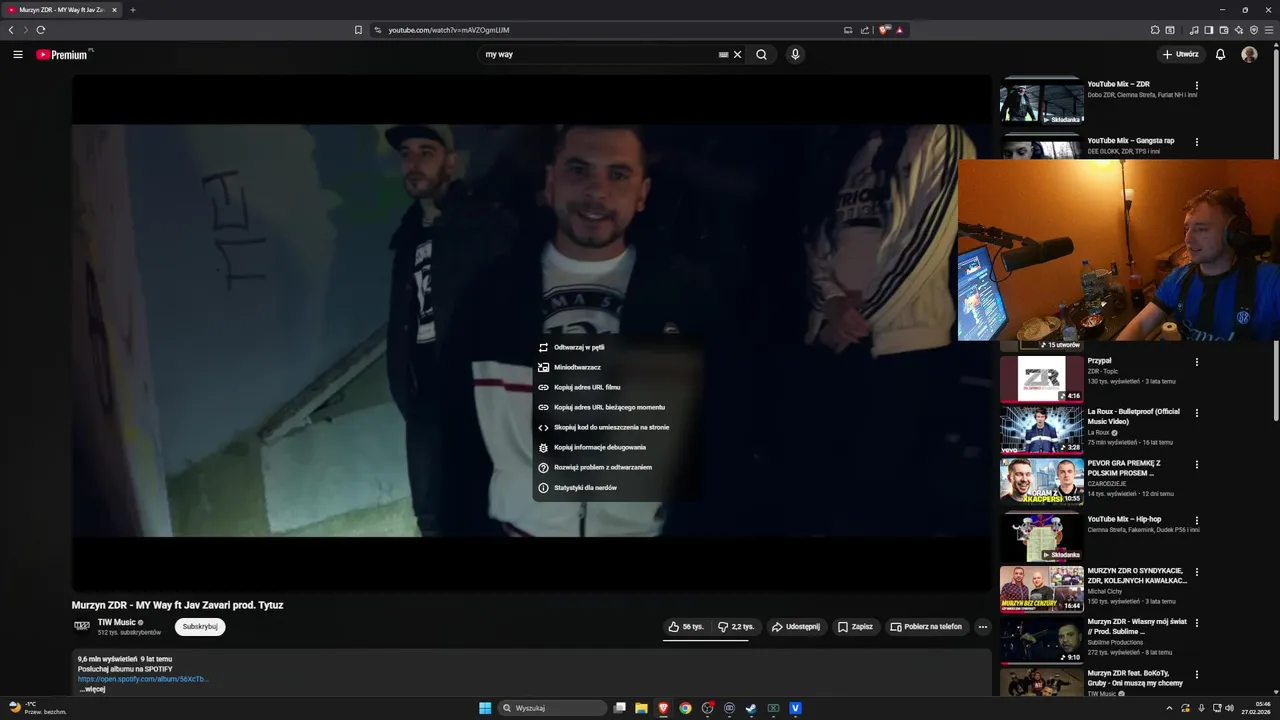The image size is (1280, 720).
Task: Open the account avatar menu
Action: pyautogui.click(x=1249, y=55)
